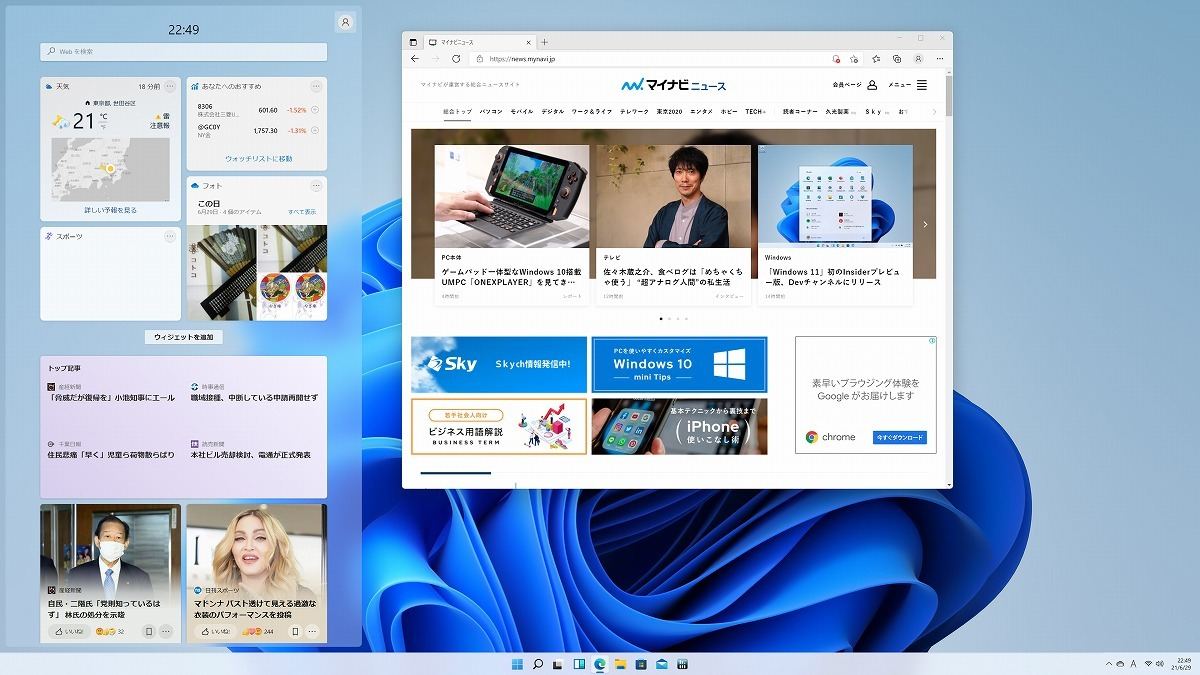
Task: Open iPhone 使いこなし術 banner
Action: pyautogui.click(x=679, y=426)
